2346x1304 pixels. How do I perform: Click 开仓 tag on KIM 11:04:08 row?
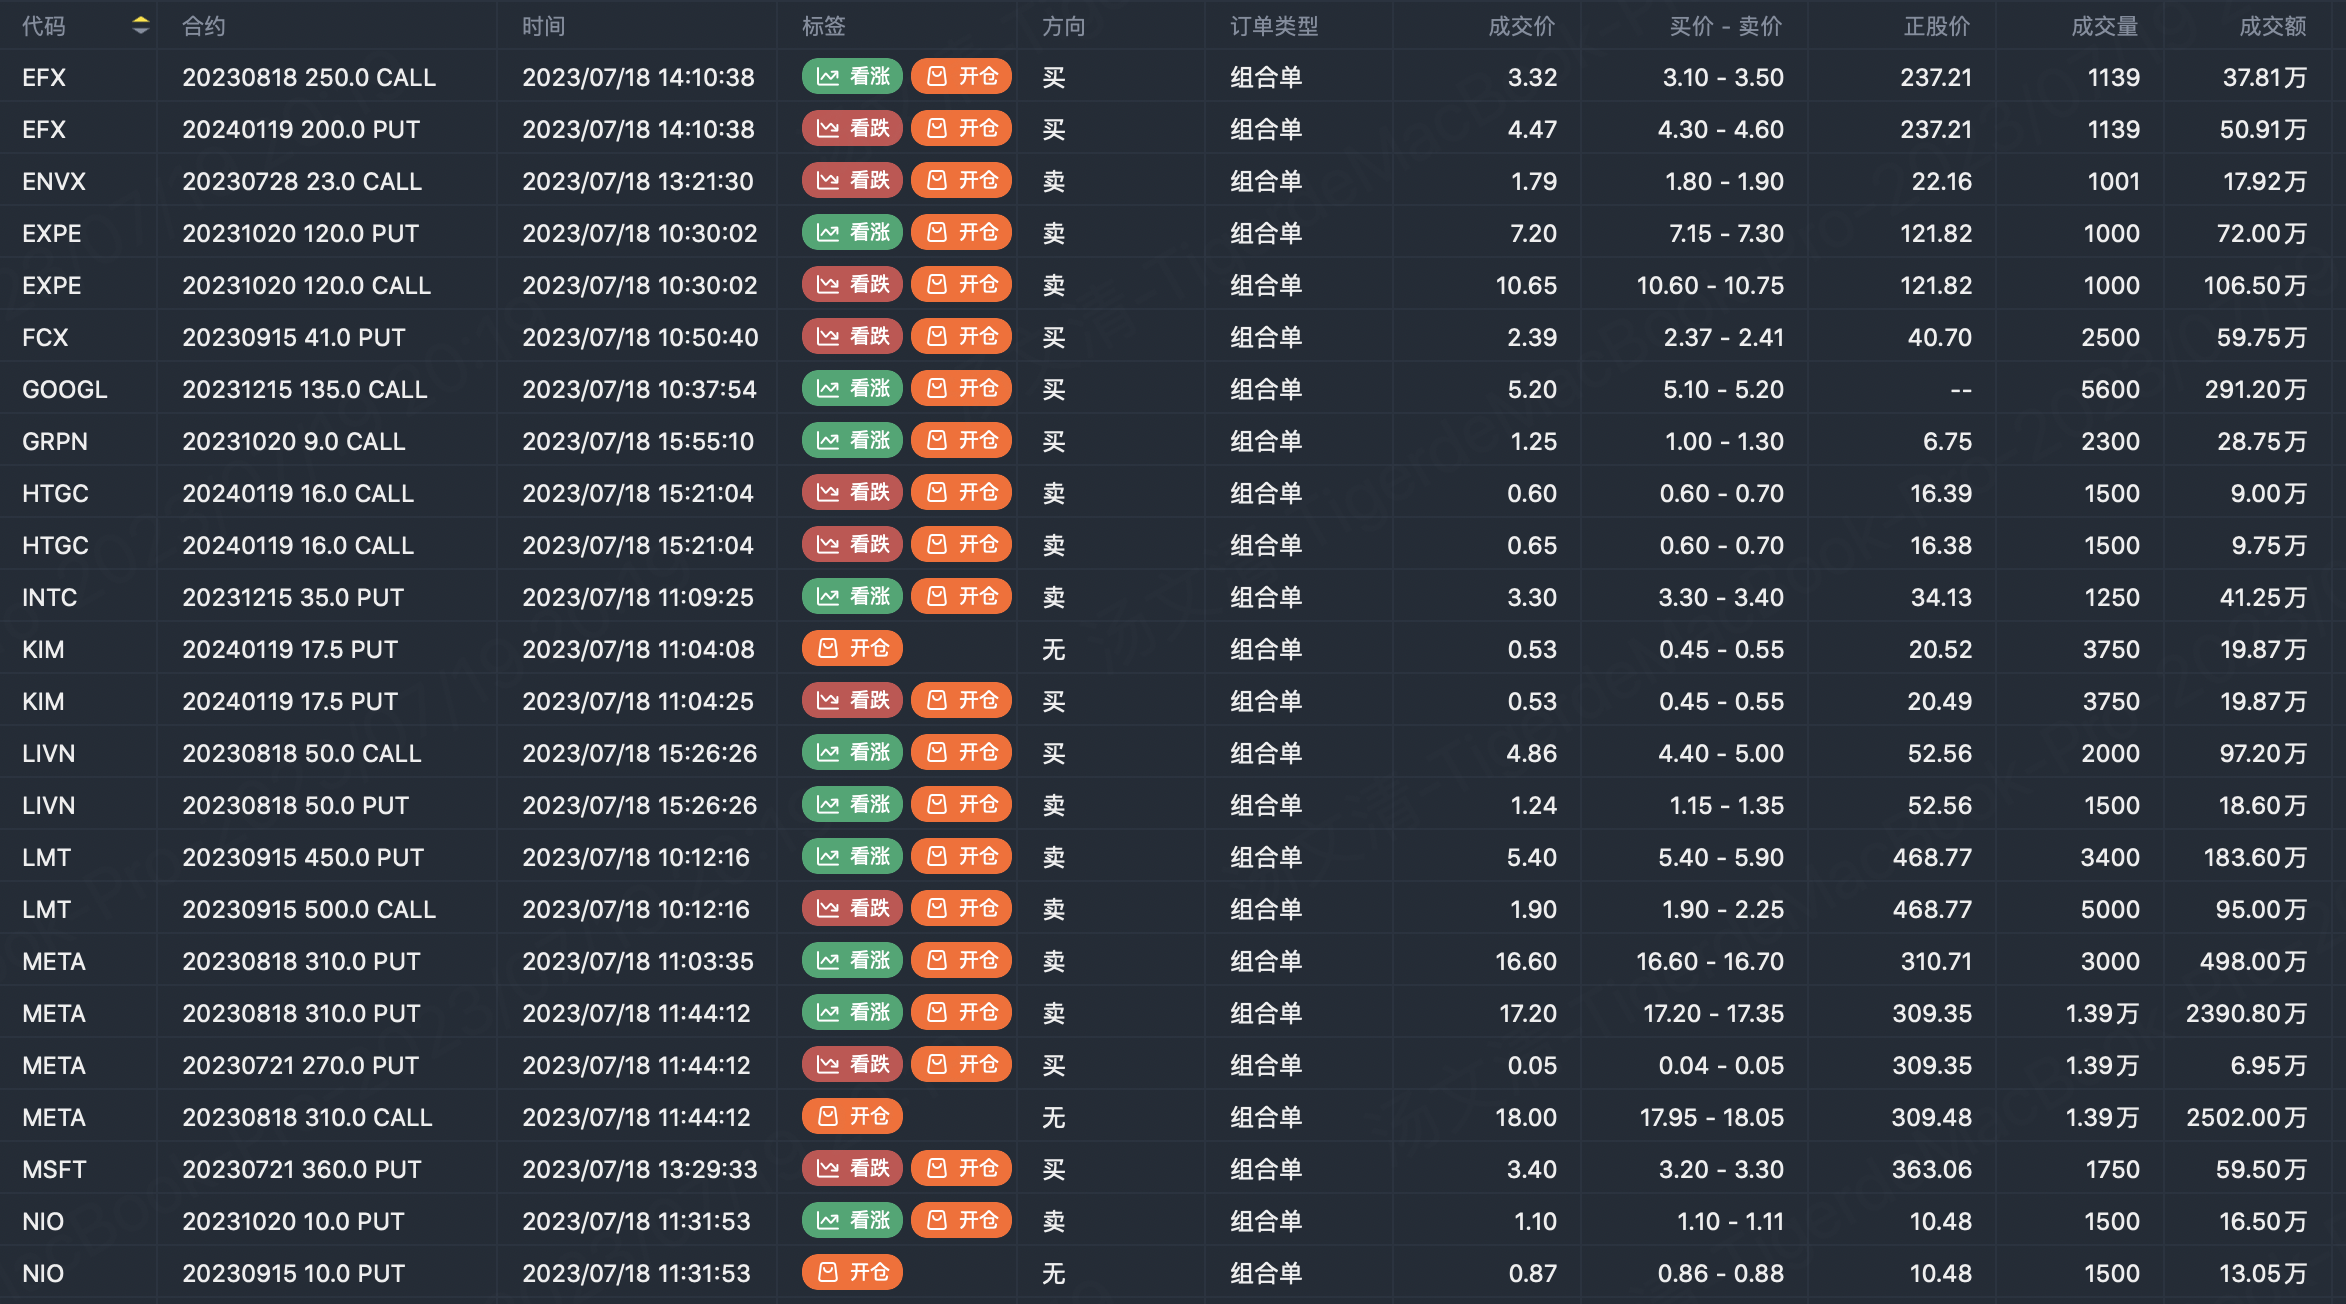pos(852,649)
